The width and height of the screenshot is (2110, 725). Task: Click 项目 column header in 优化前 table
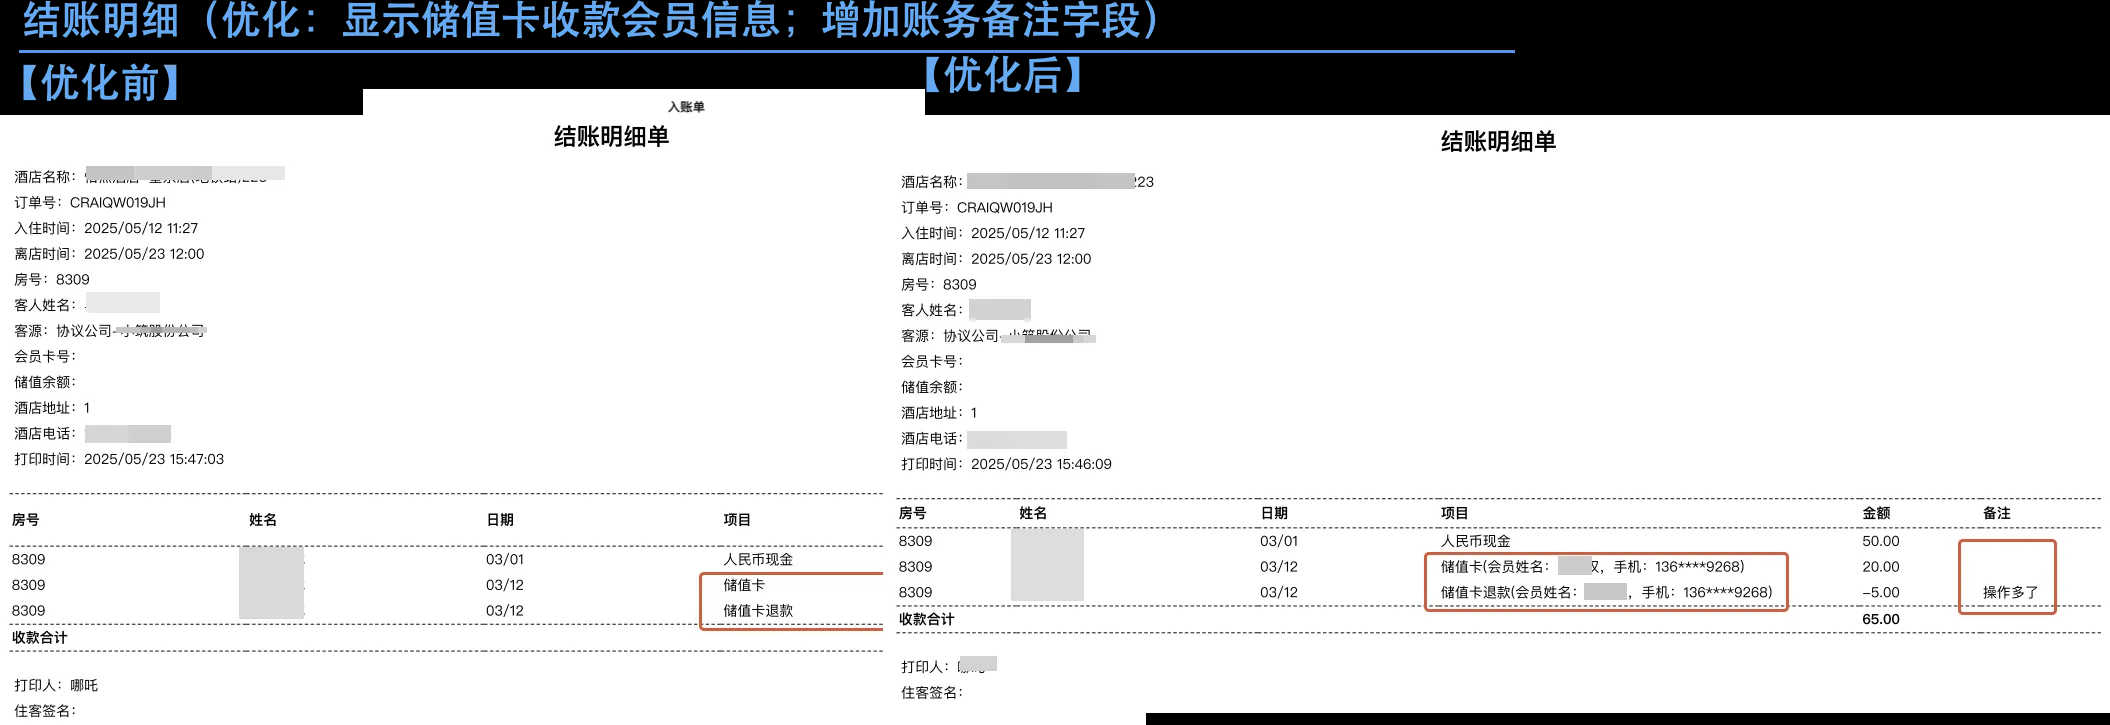click(x=737, y=520)
